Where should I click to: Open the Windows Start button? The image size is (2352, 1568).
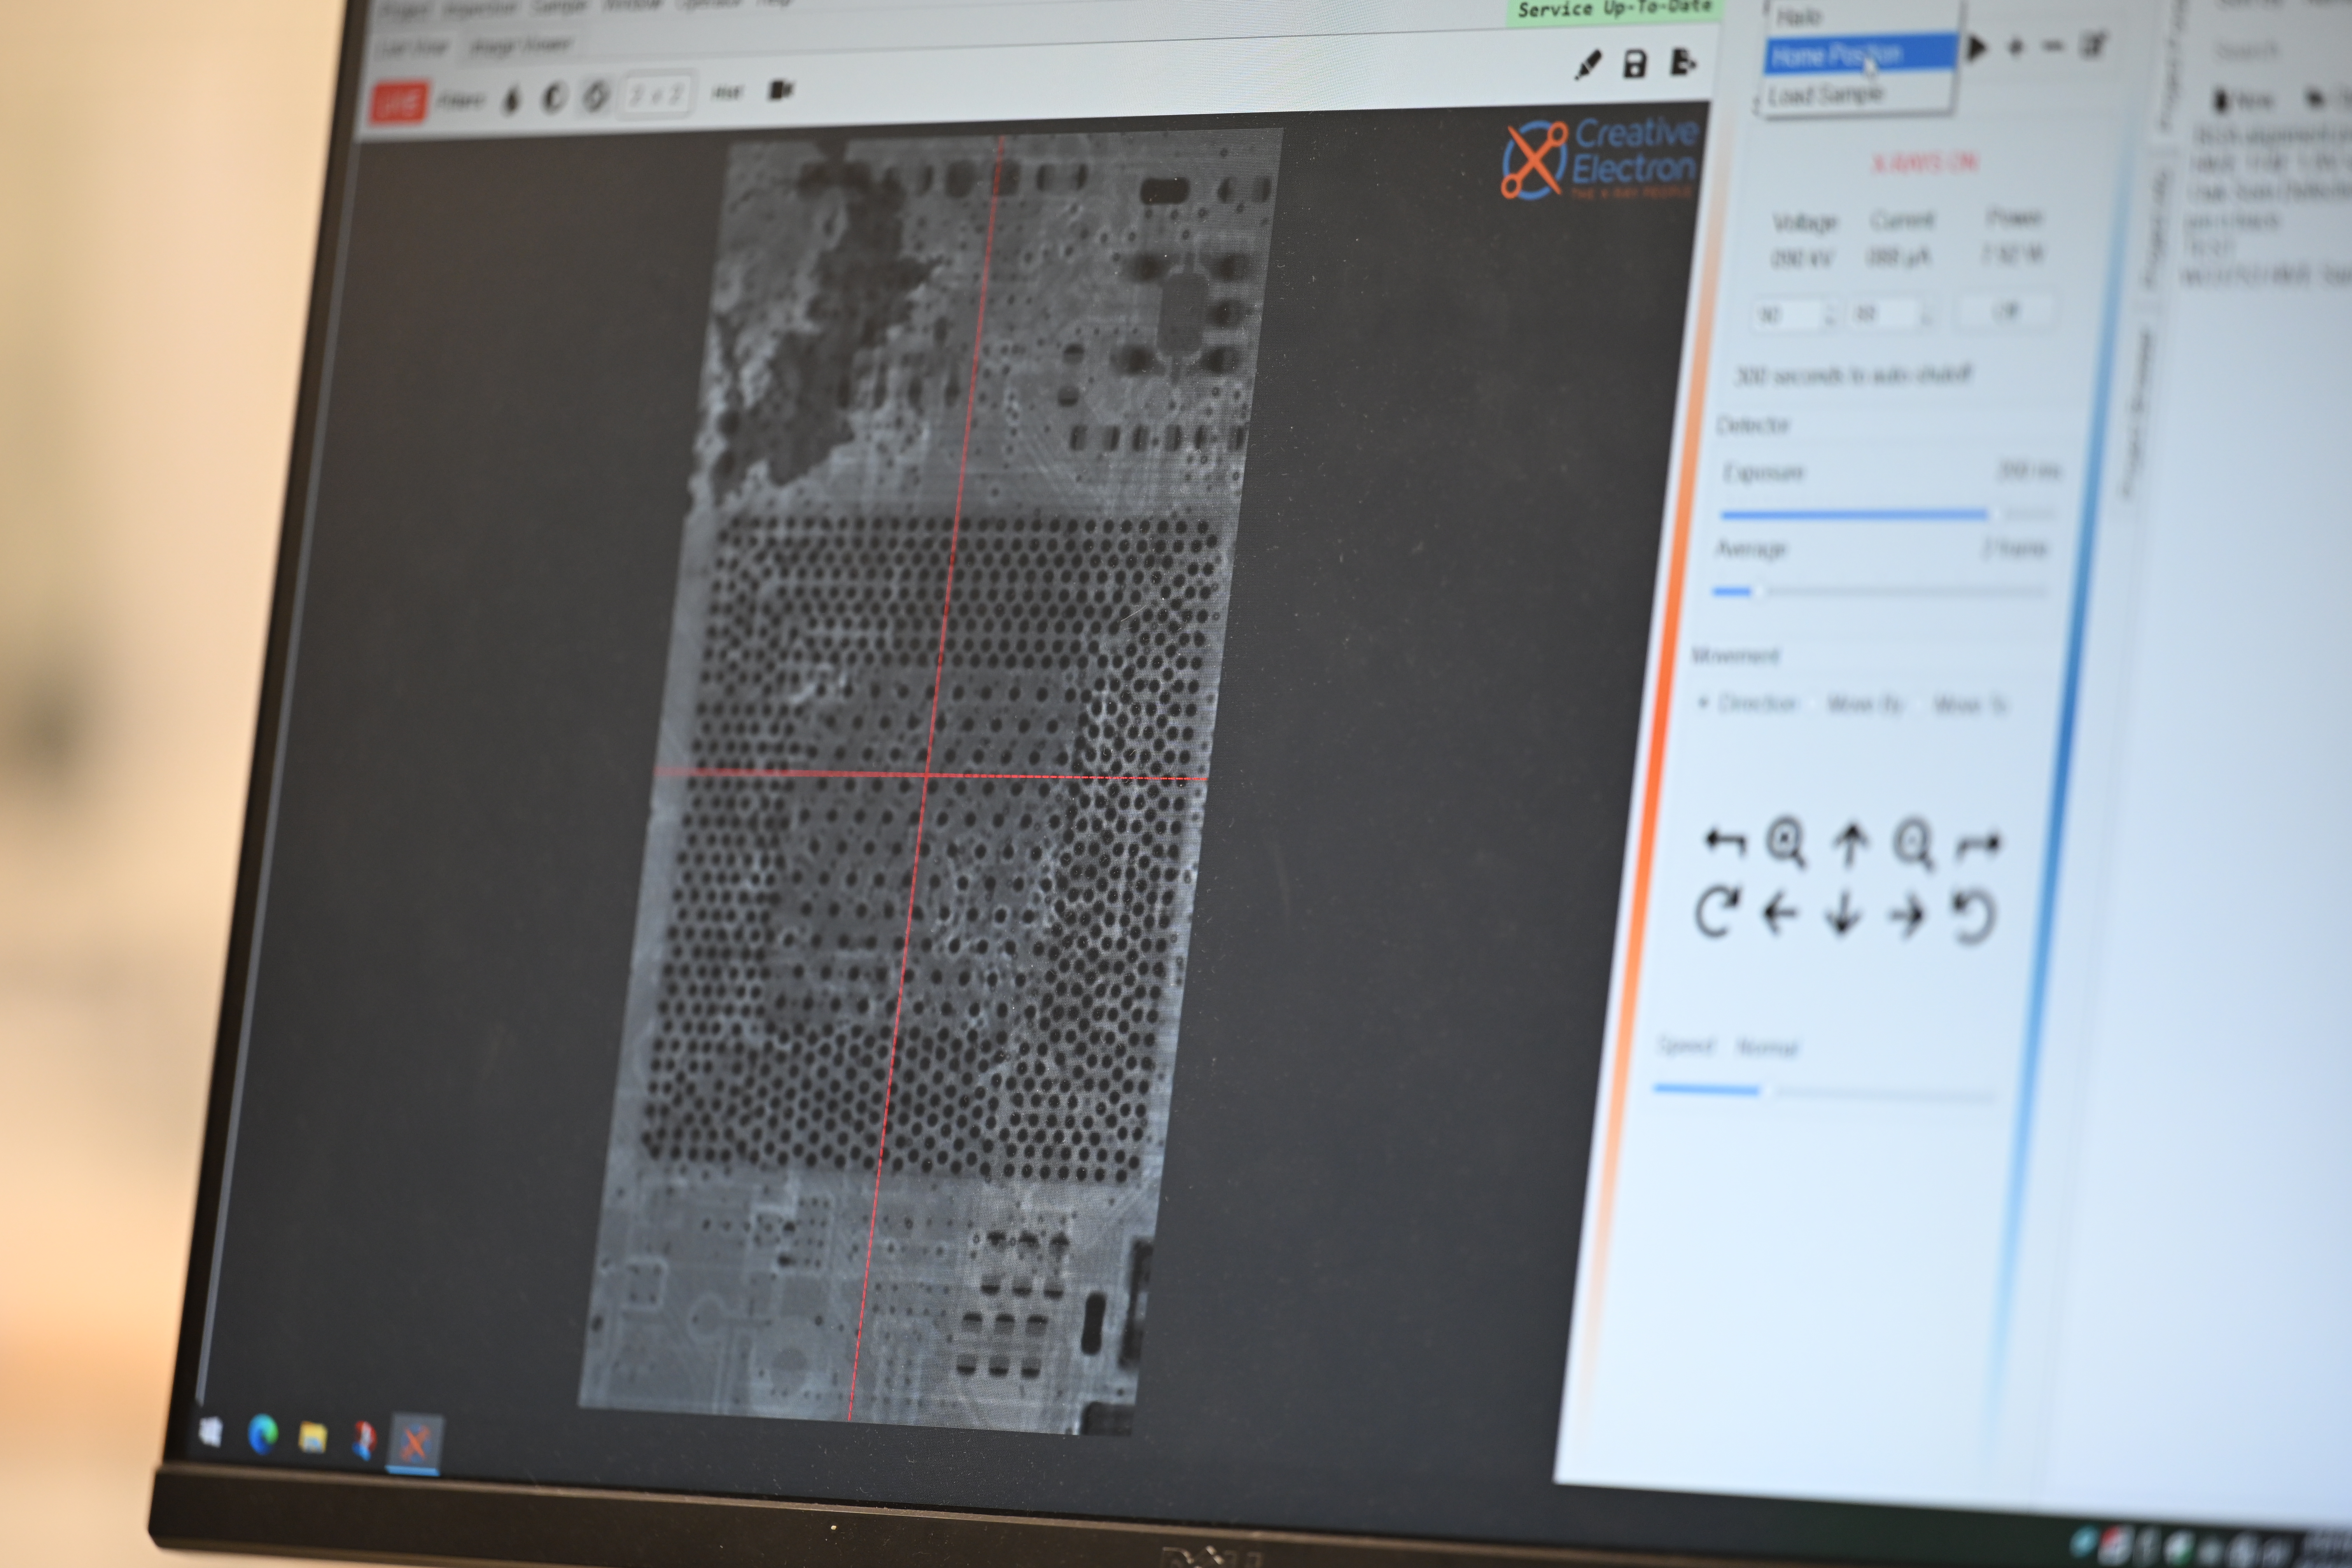(x=211, y=1432)
